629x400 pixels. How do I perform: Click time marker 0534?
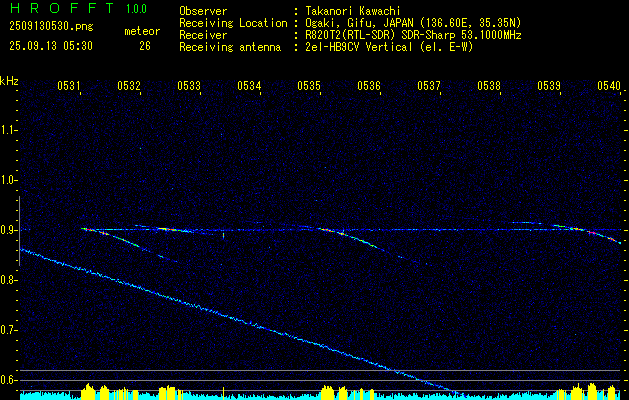coord(249,85)
